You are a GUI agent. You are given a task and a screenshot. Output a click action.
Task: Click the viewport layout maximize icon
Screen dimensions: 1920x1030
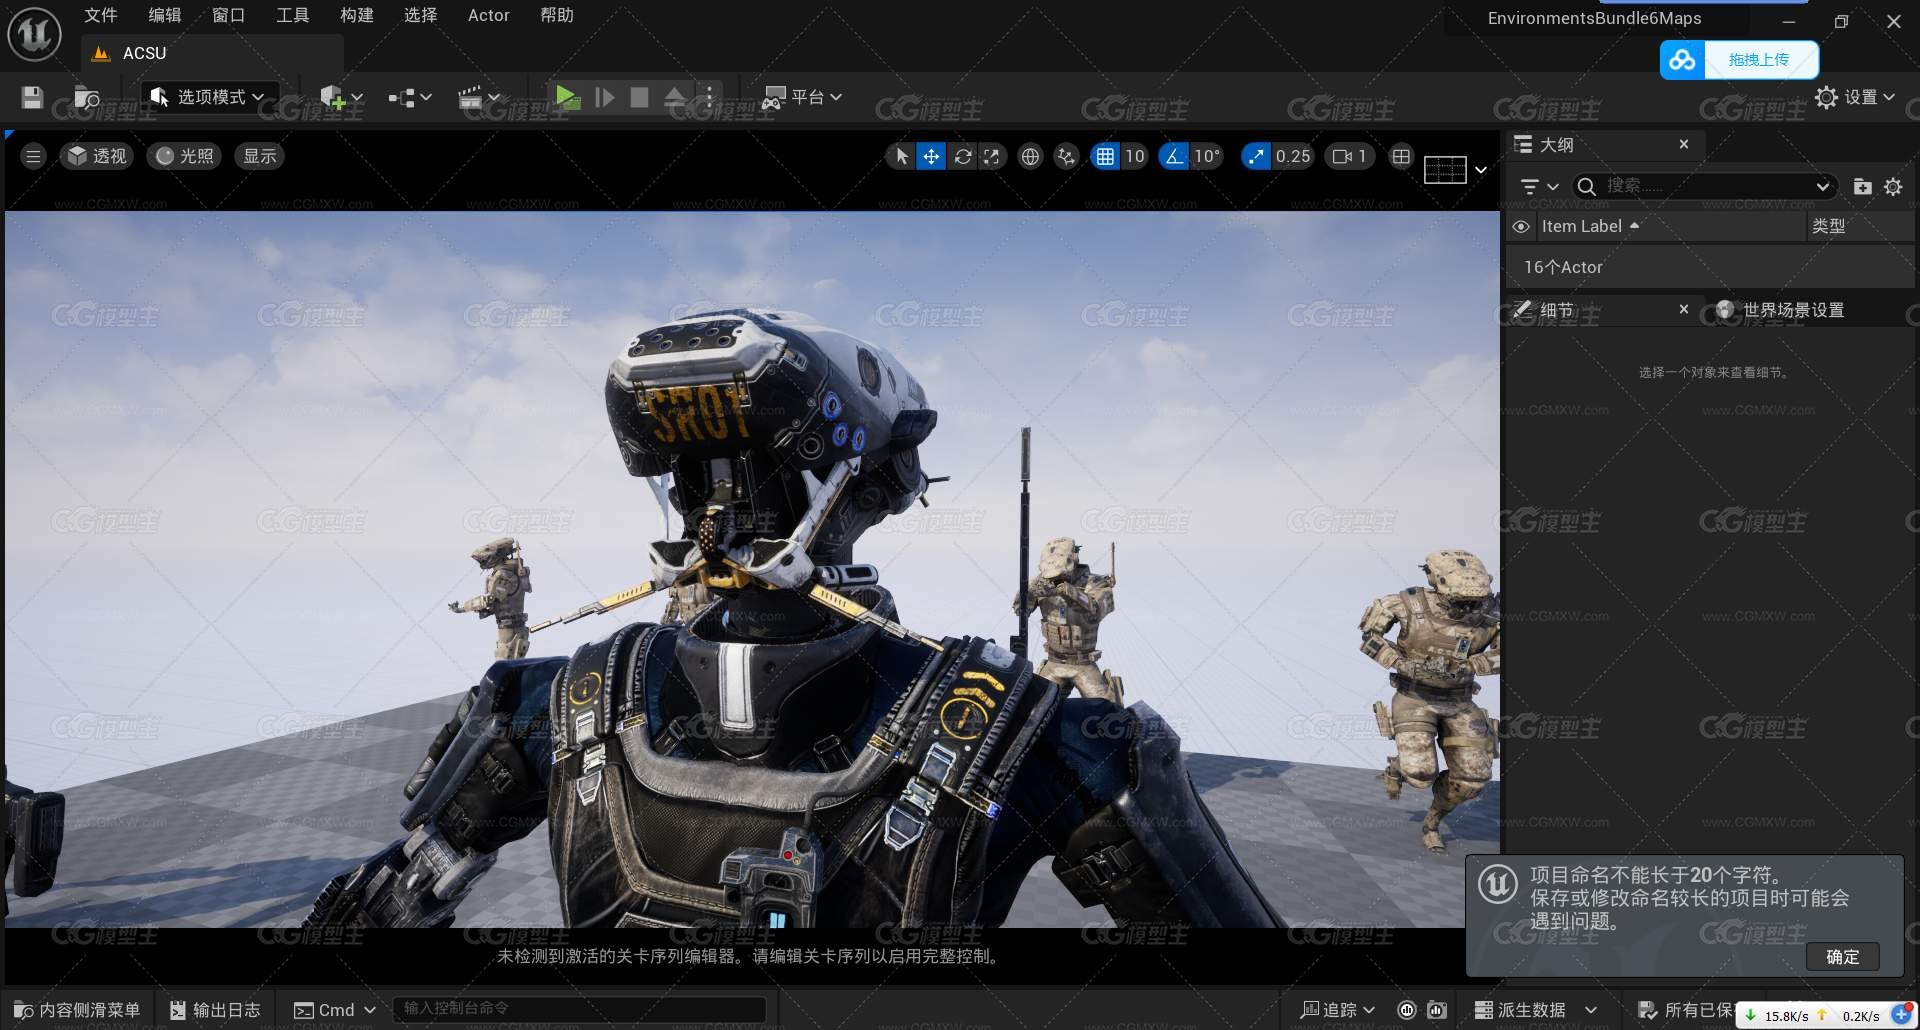tap(1401, 156)
